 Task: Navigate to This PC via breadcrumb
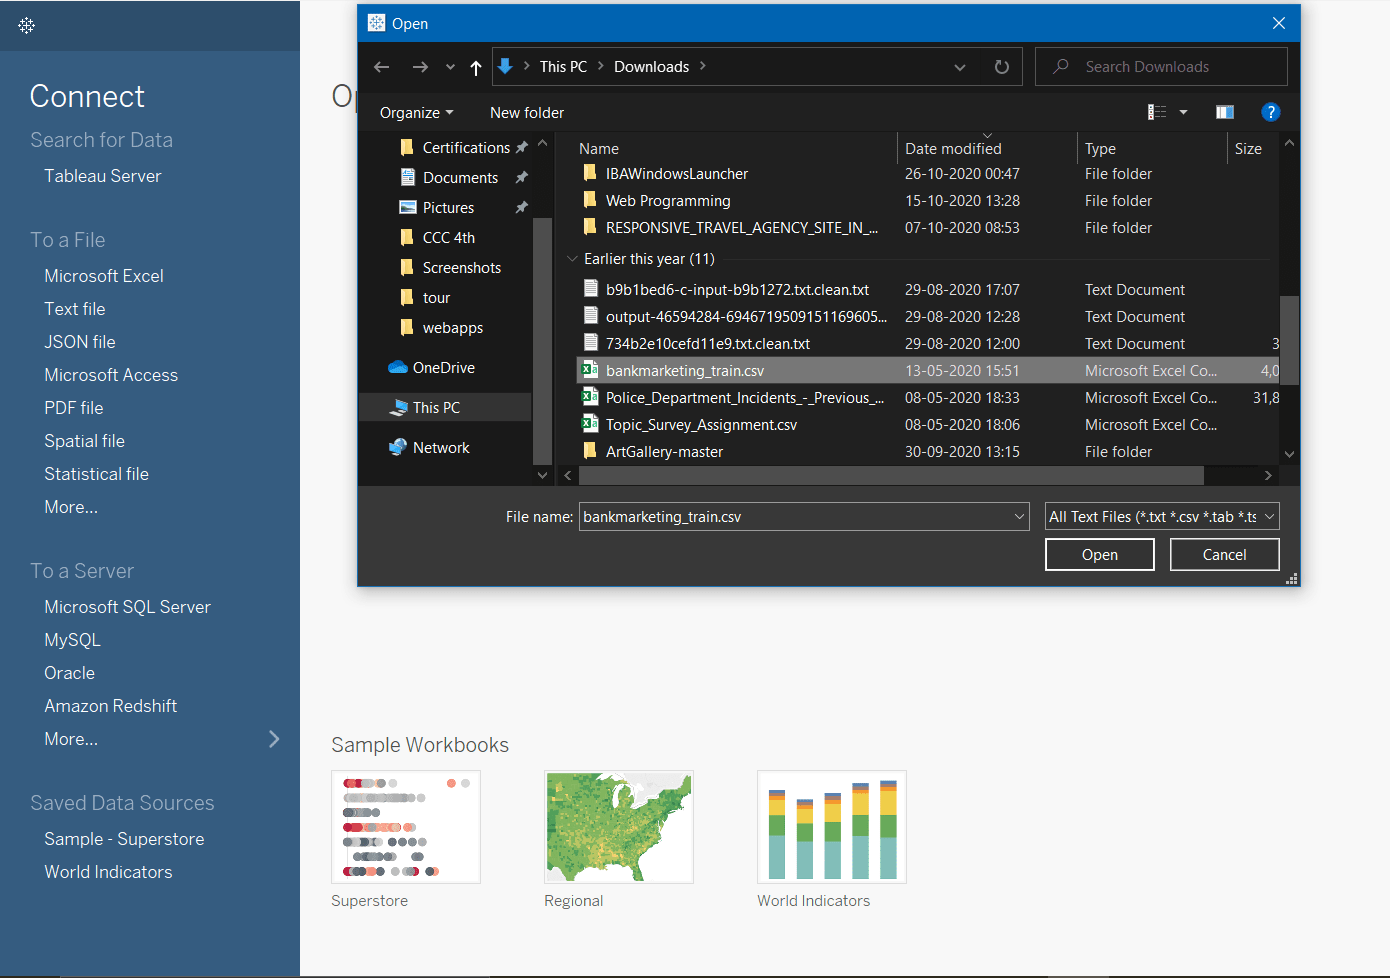click(564, 66)
